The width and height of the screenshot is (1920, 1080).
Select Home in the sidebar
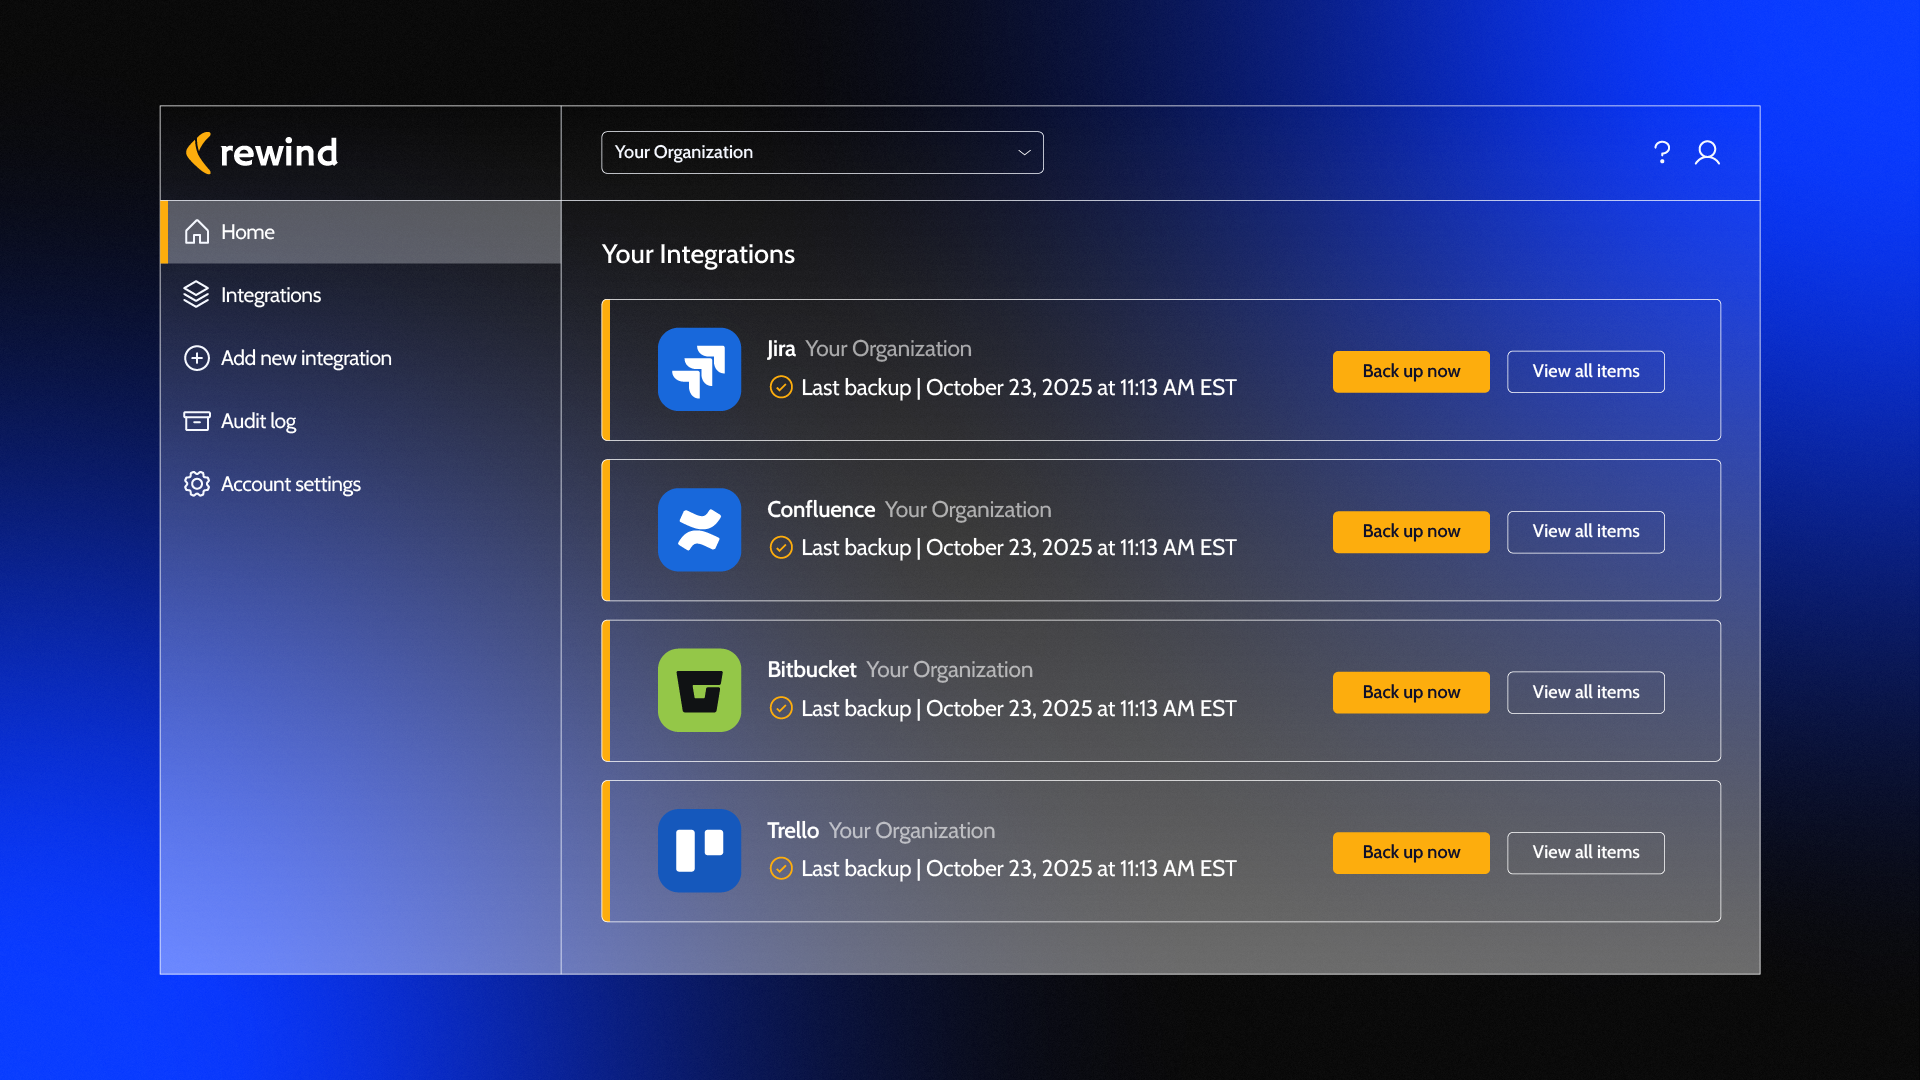tap(248, 232)
